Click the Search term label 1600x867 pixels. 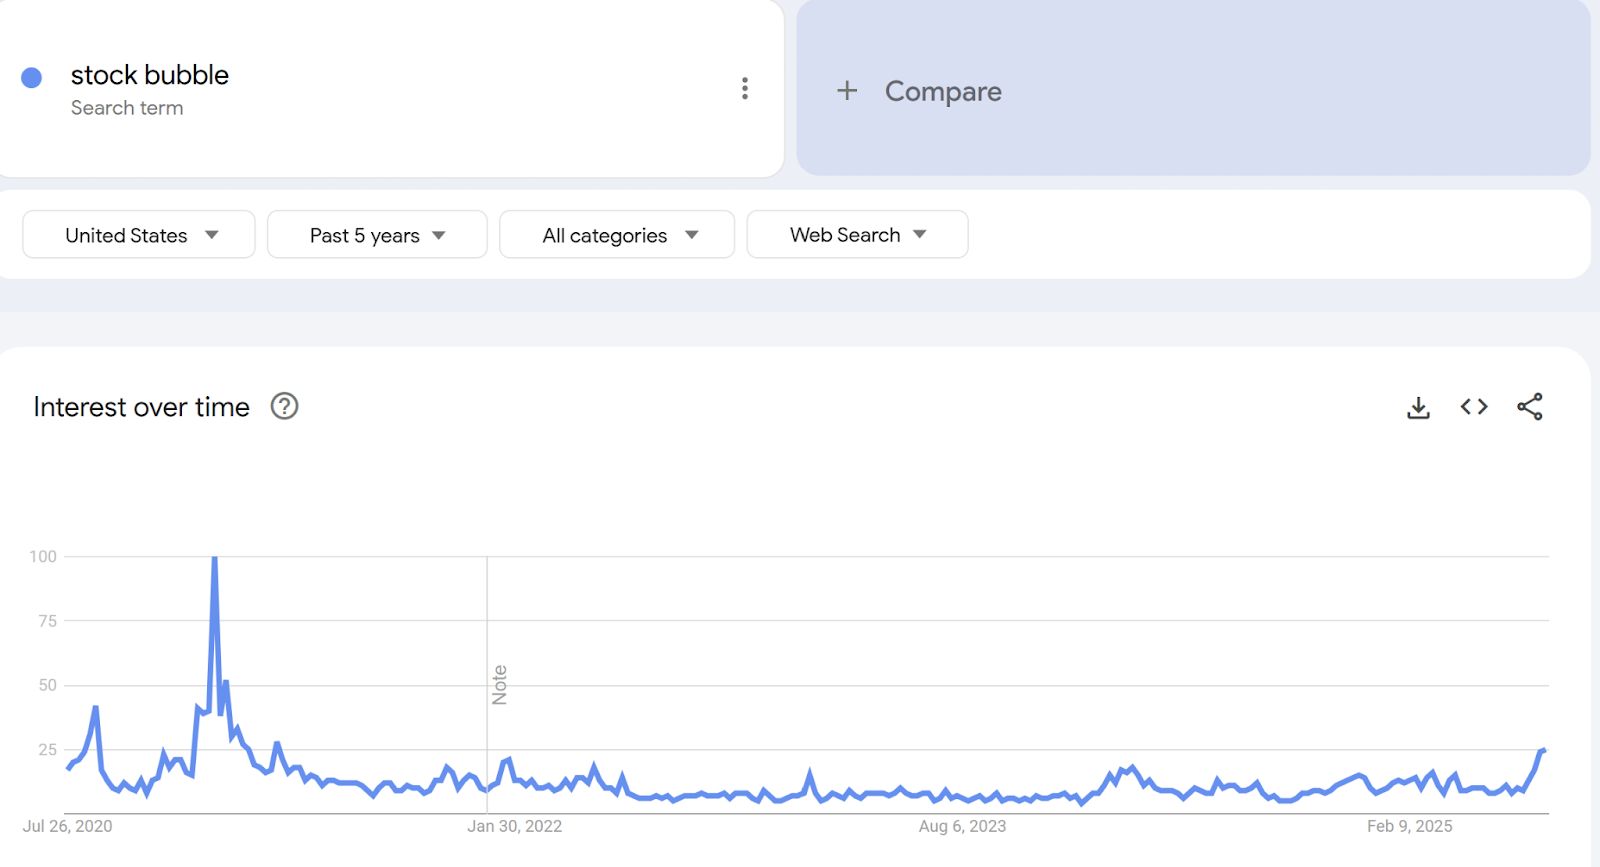pos(127,108)
